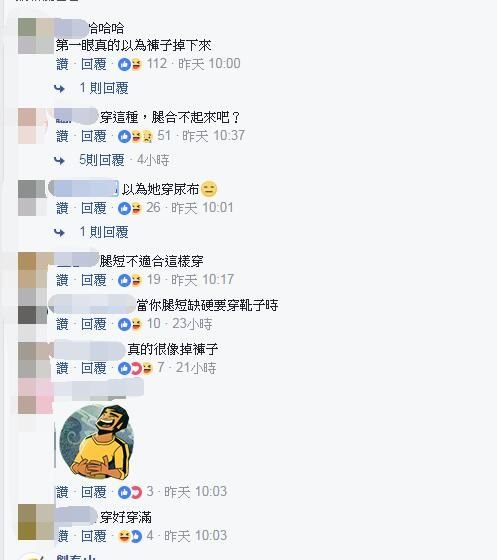The image size is (497, 560).
Task: Open like, love and haha reactions on 真的很像掉褲子
Action: click(x=136, y=368)
